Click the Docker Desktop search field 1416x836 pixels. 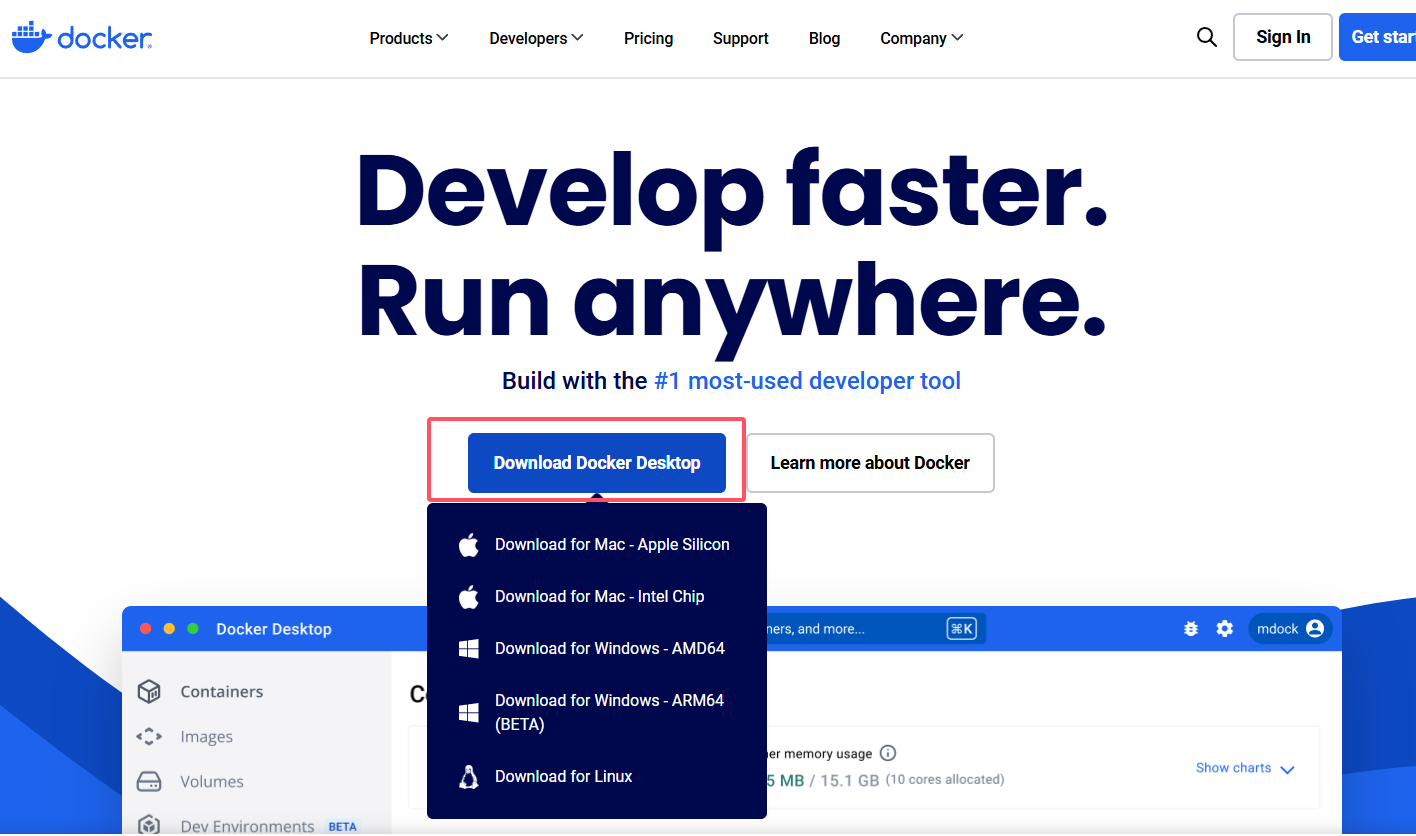coord(876,629)
